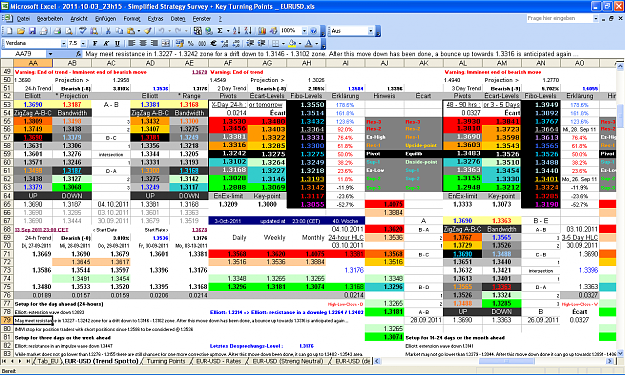This screenshot has height=375, width=625.
Task: Select row header 64
Action: (x=7, y=196)
